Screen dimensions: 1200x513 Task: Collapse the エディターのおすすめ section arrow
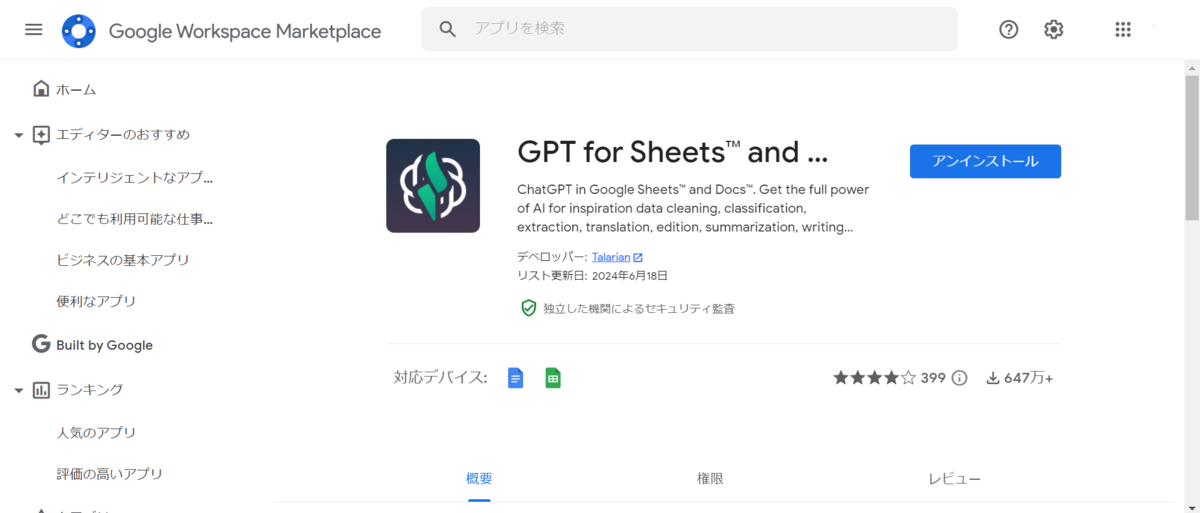pos(18,135)
